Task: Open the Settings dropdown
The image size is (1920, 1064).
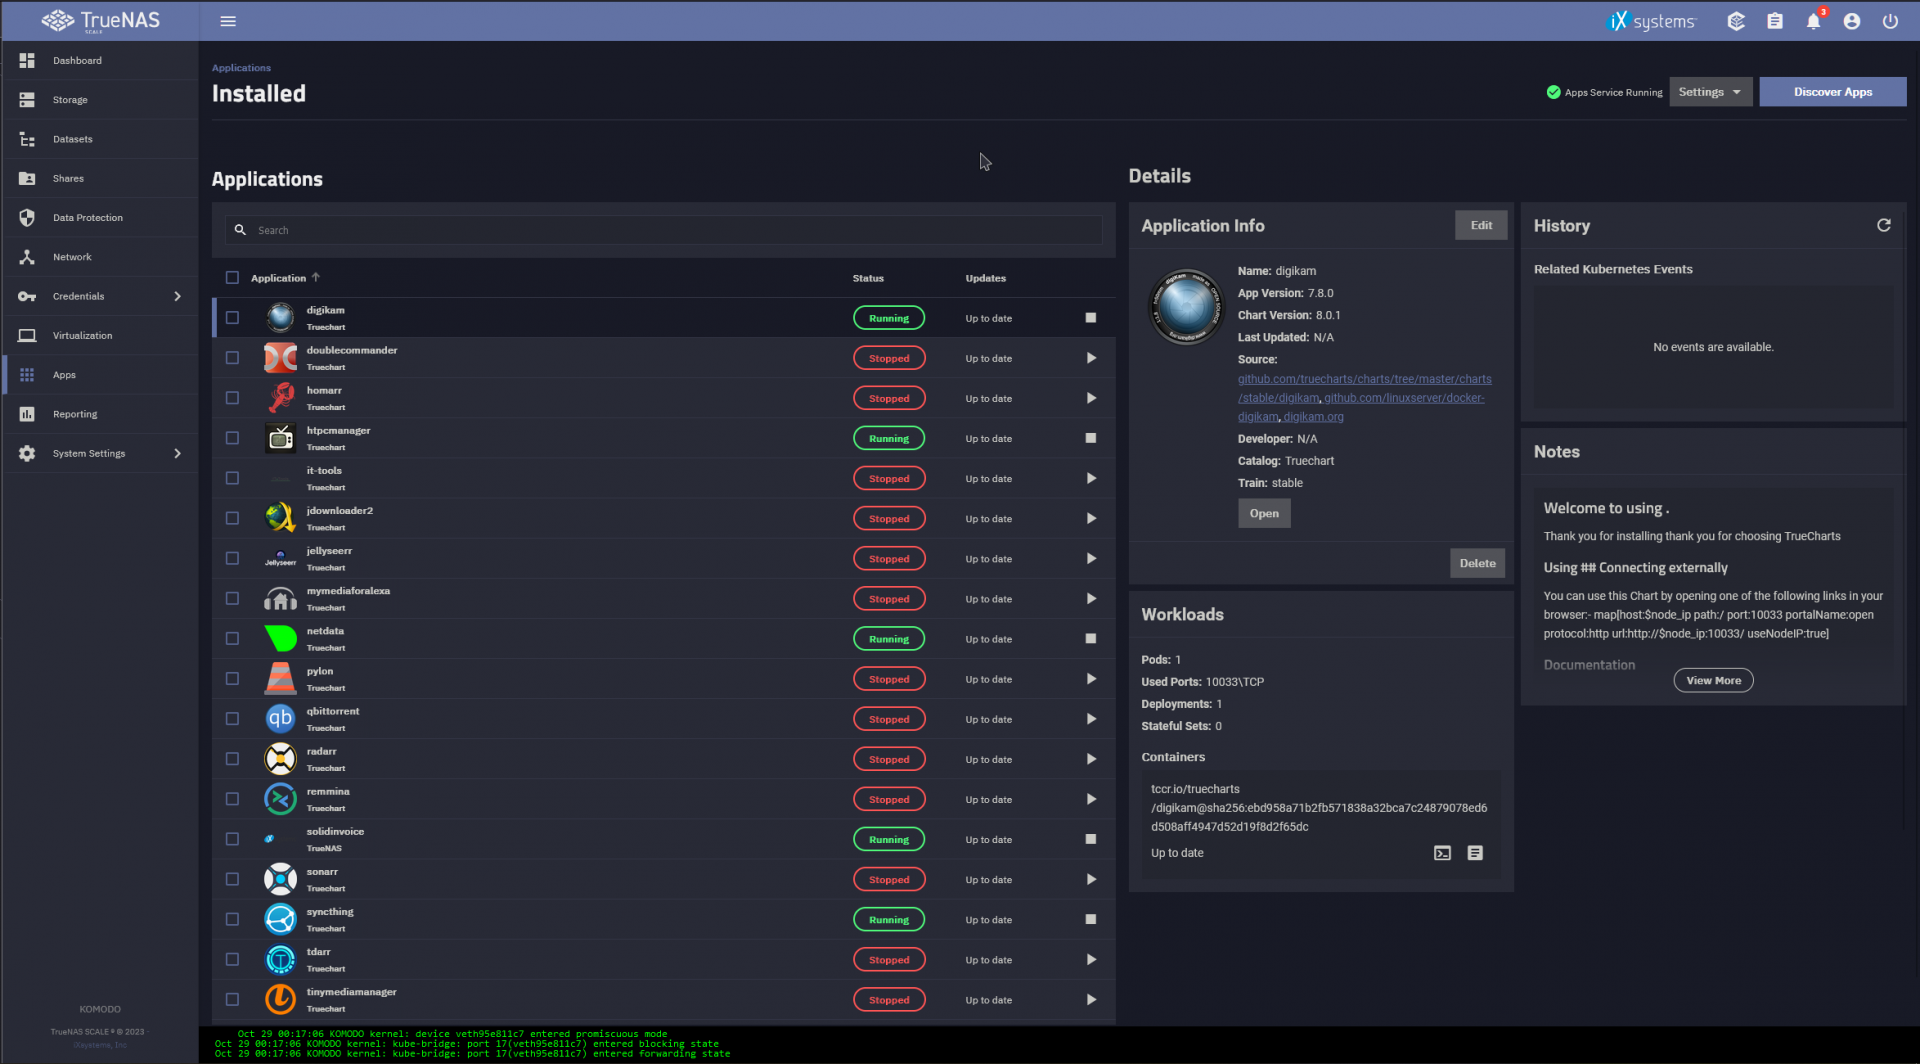Action: [1710, 92]
